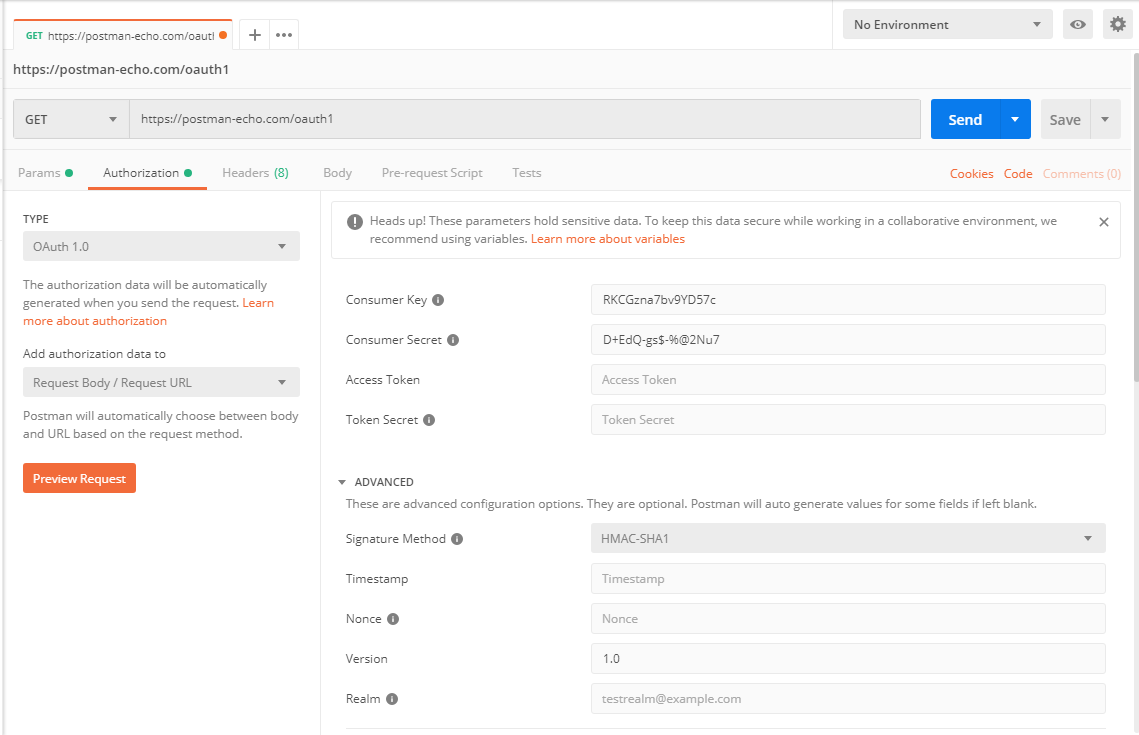The height and width of the screenshot is (735, 1139).
Task: Open Send button dropdown arrow
Action: click(x=1015, y=119)
